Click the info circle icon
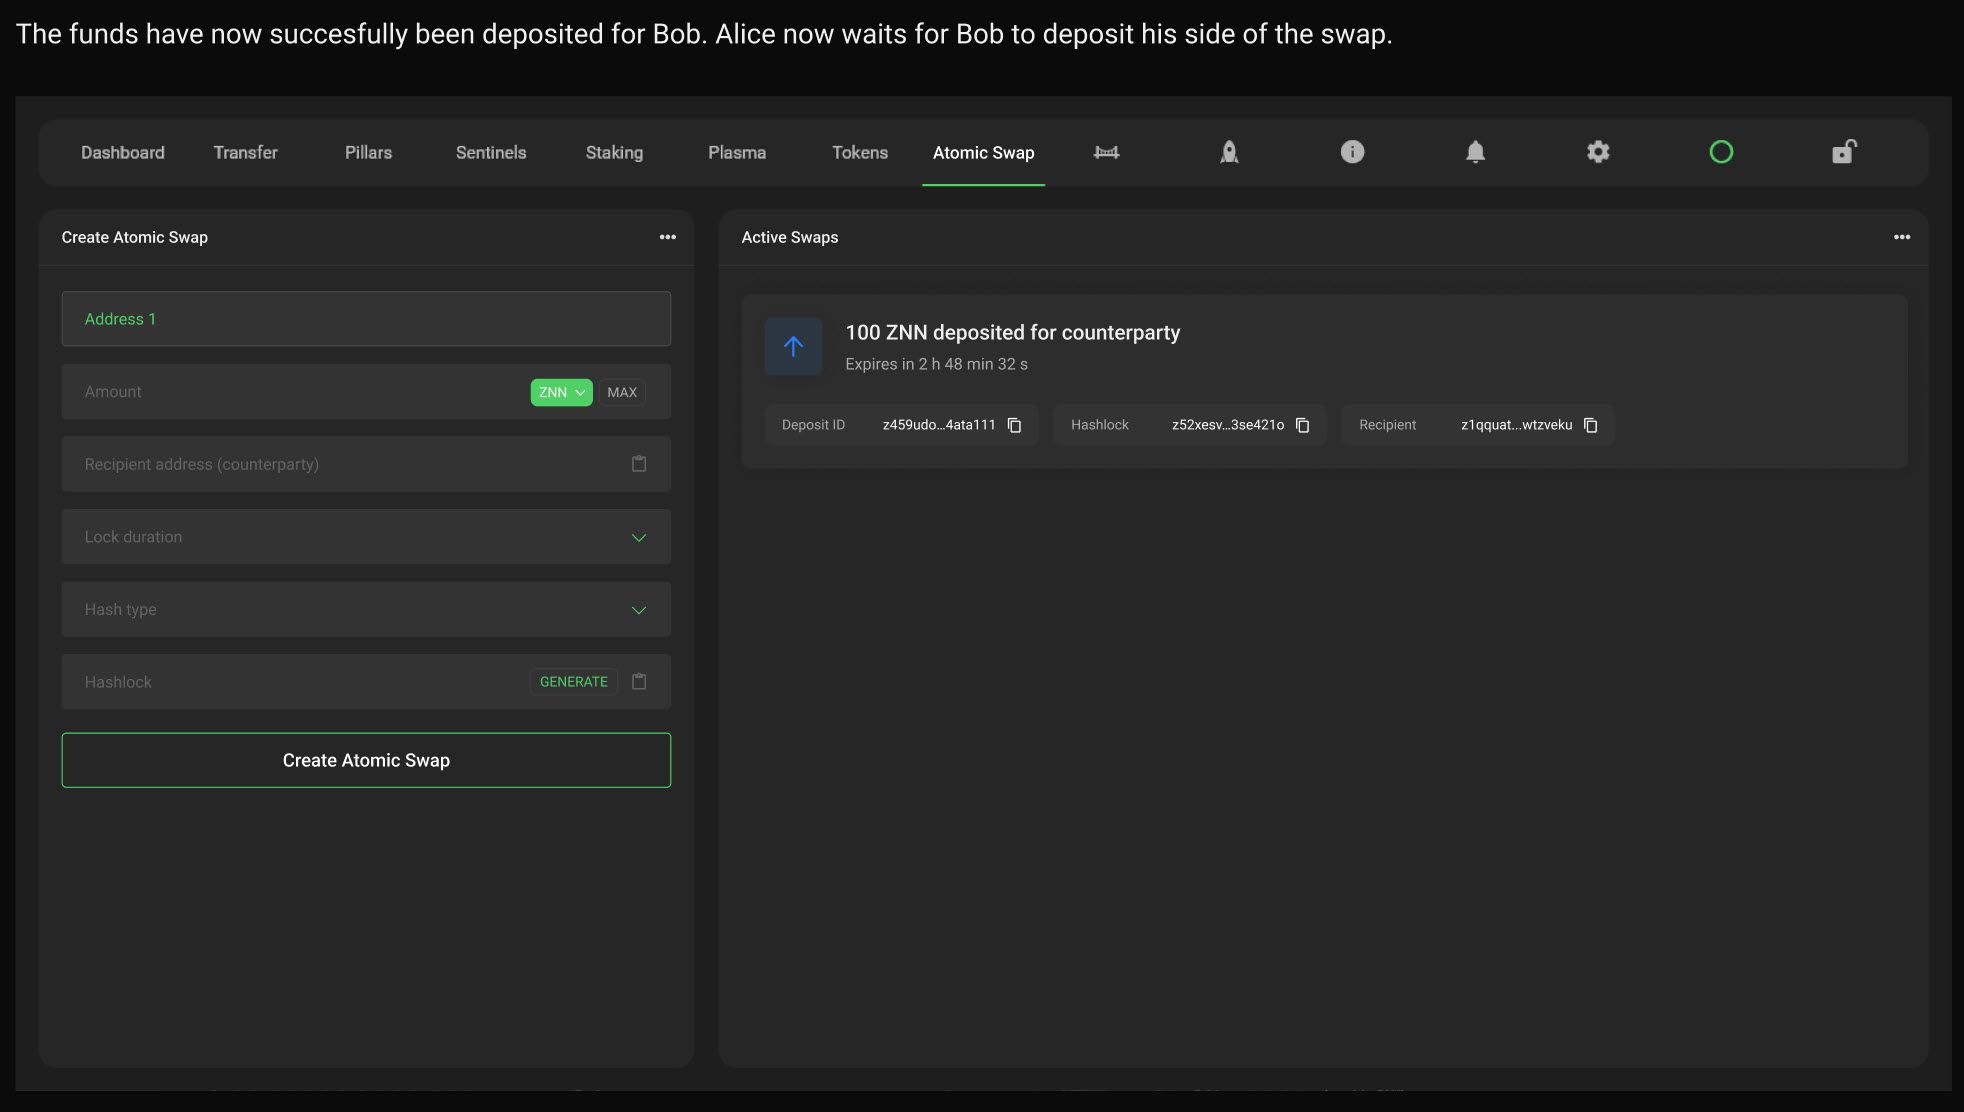This screenshot has width=1964, height=1112. 1352,152
